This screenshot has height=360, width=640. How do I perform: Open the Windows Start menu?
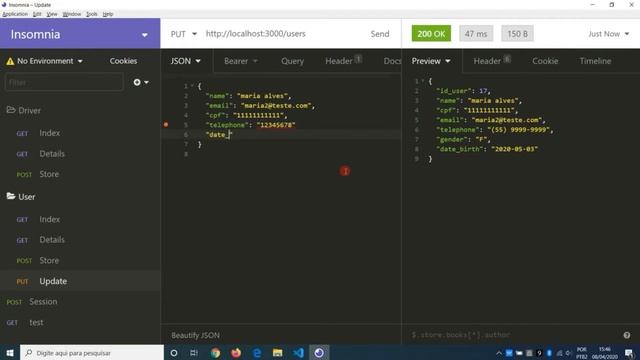(10, 353)
